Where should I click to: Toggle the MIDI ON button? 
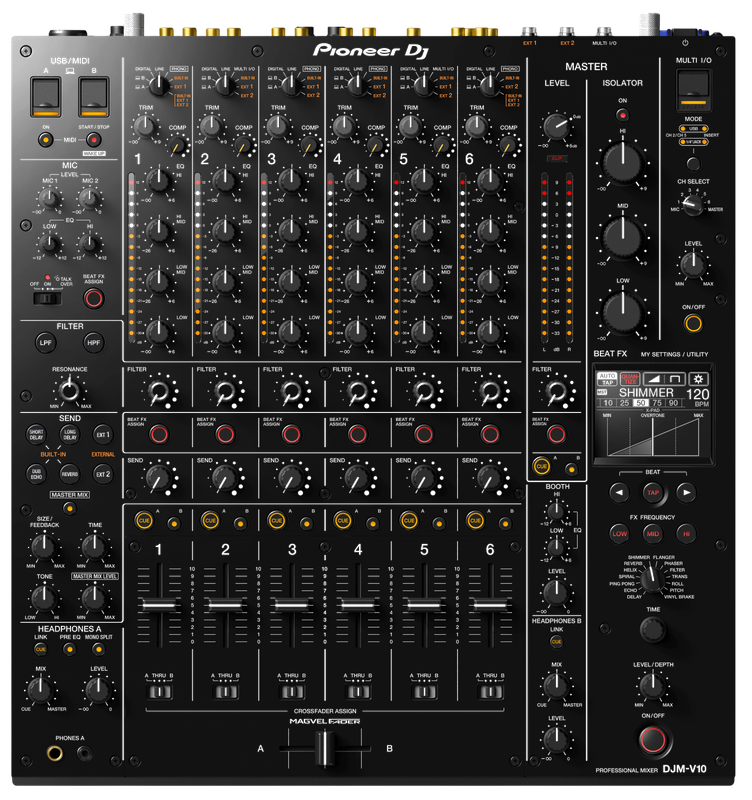pos(45,140)
